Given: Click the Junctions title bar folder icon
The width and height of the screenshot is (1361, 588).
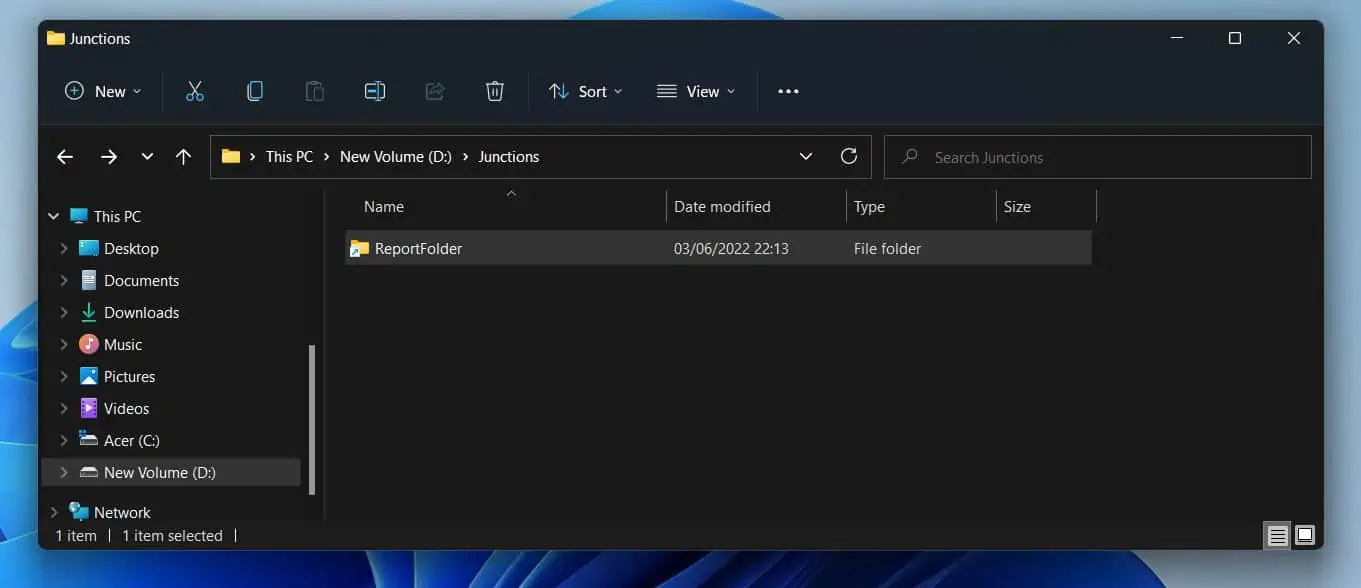Looking at the screenshot, I should pos(56,38).
